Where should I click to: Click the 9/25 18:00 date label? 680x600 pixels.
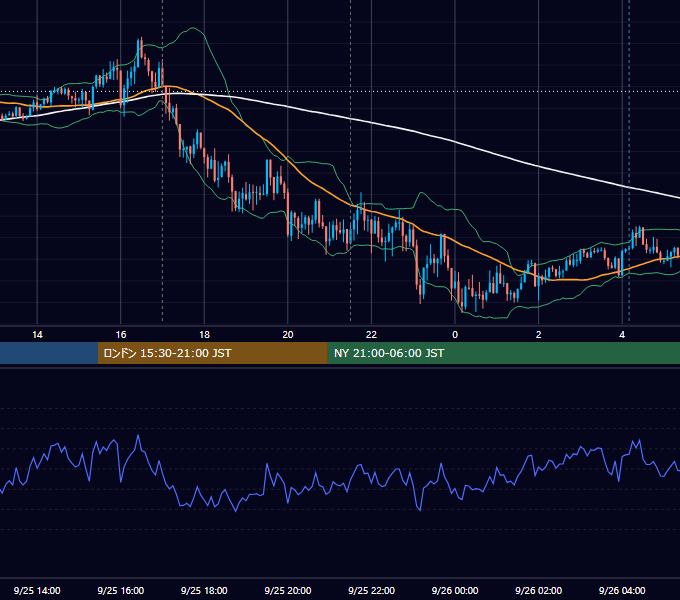tap(204, 590)
